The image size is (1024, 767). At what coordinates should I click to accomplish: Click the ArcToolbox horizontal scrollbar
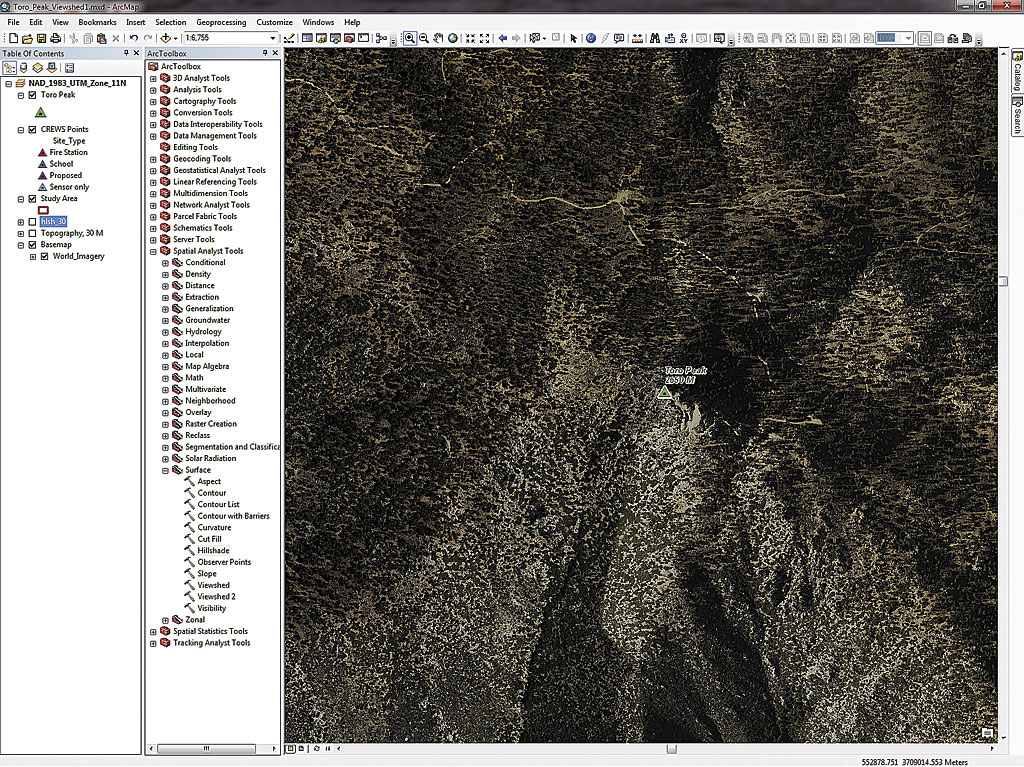coord(206,749)
